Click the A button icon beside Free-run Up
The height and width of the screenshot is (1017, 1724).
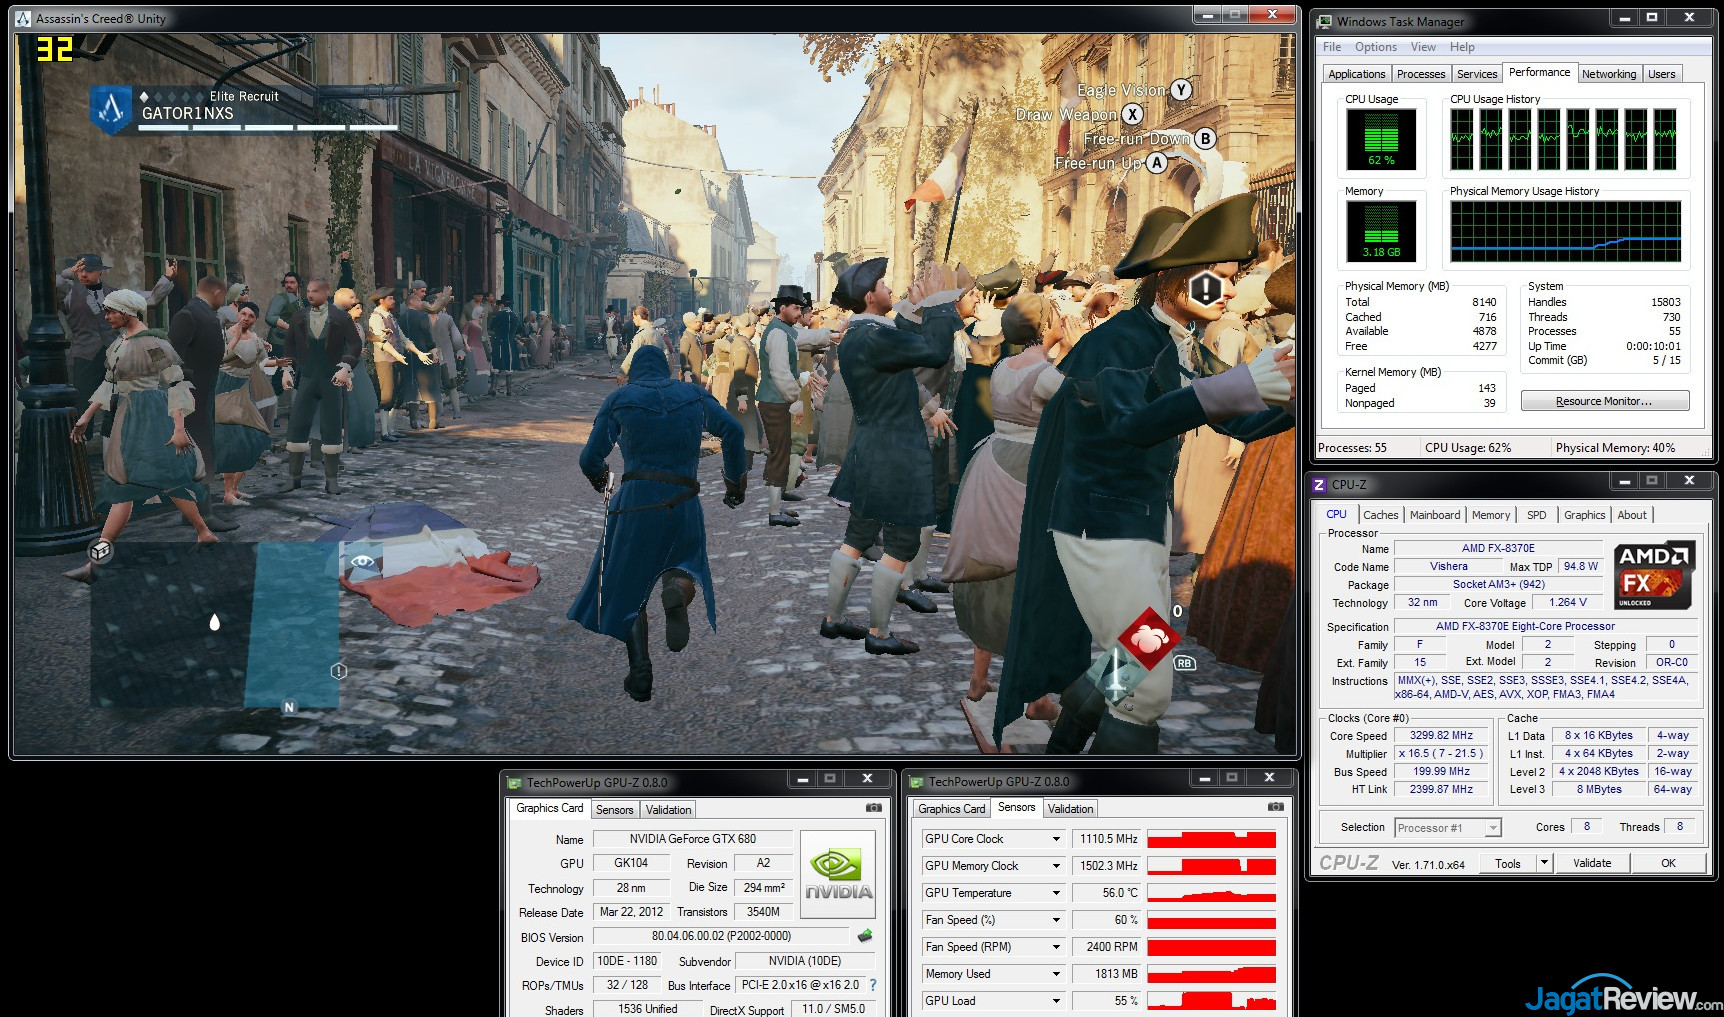point(1156,162)
